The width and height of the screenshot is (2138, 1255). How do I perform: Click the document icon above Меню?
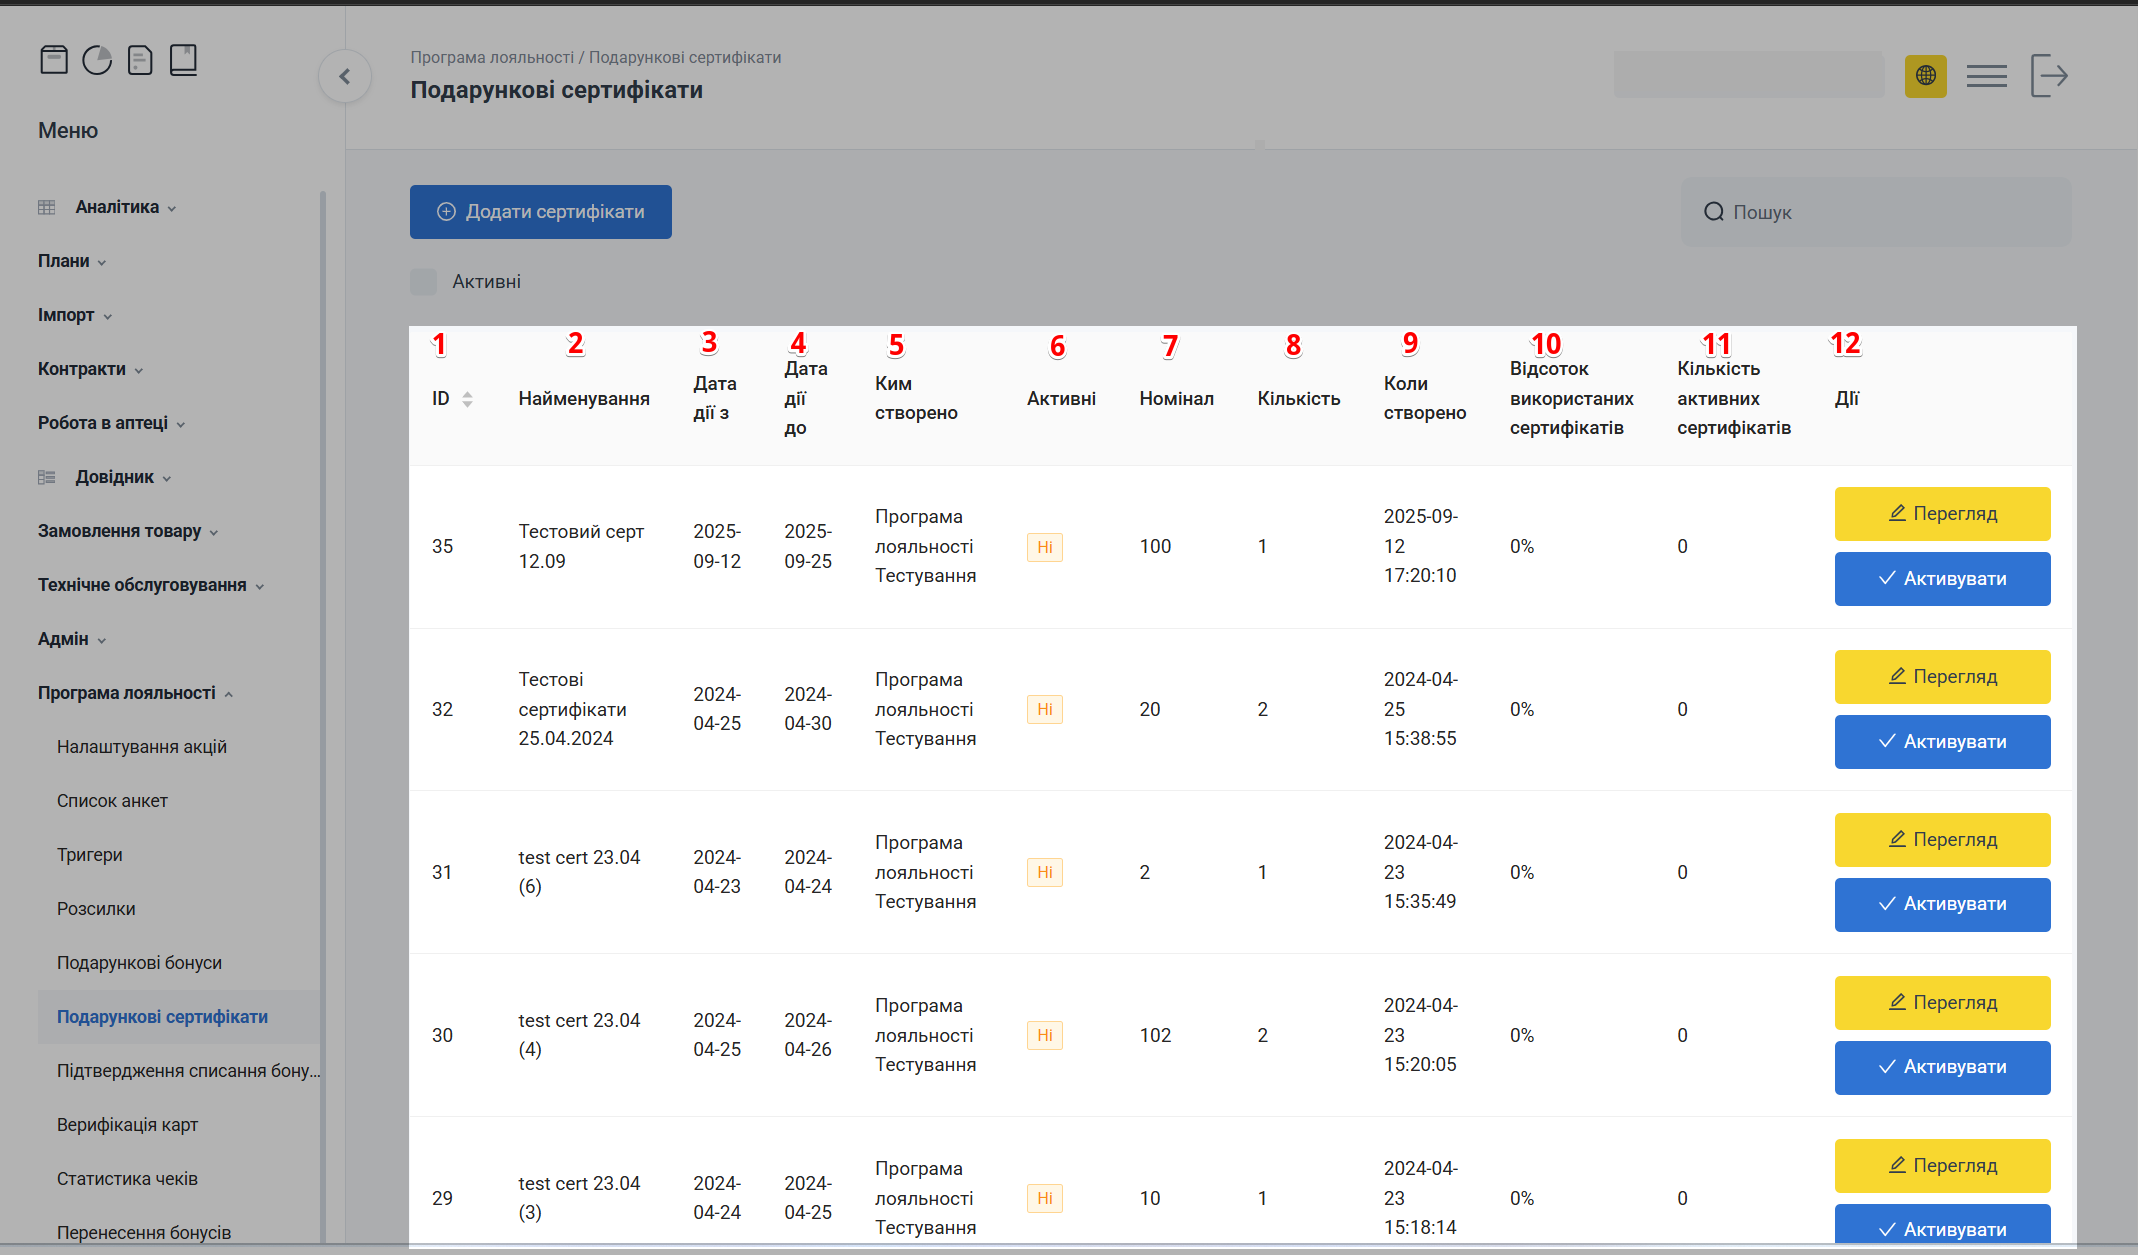[140, 61]
